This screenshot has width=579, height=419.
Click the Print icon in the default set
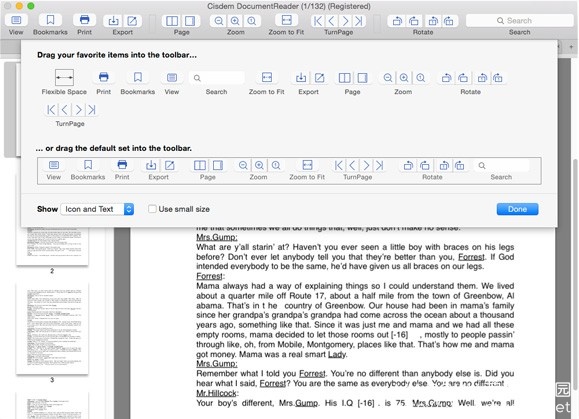(122, 165)
